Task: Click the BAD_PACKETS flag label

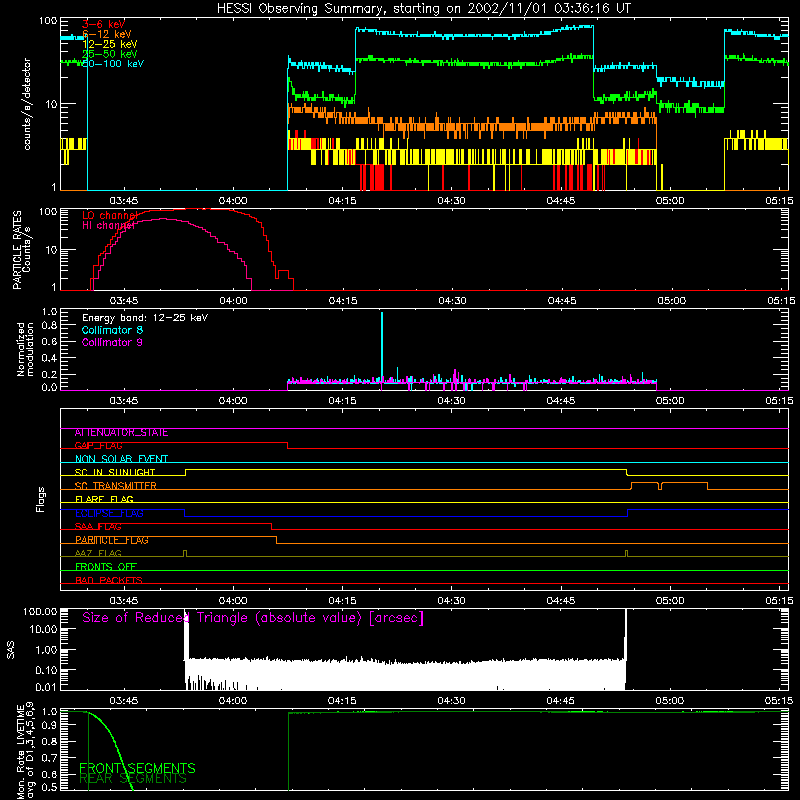Action: coord(109,581)
